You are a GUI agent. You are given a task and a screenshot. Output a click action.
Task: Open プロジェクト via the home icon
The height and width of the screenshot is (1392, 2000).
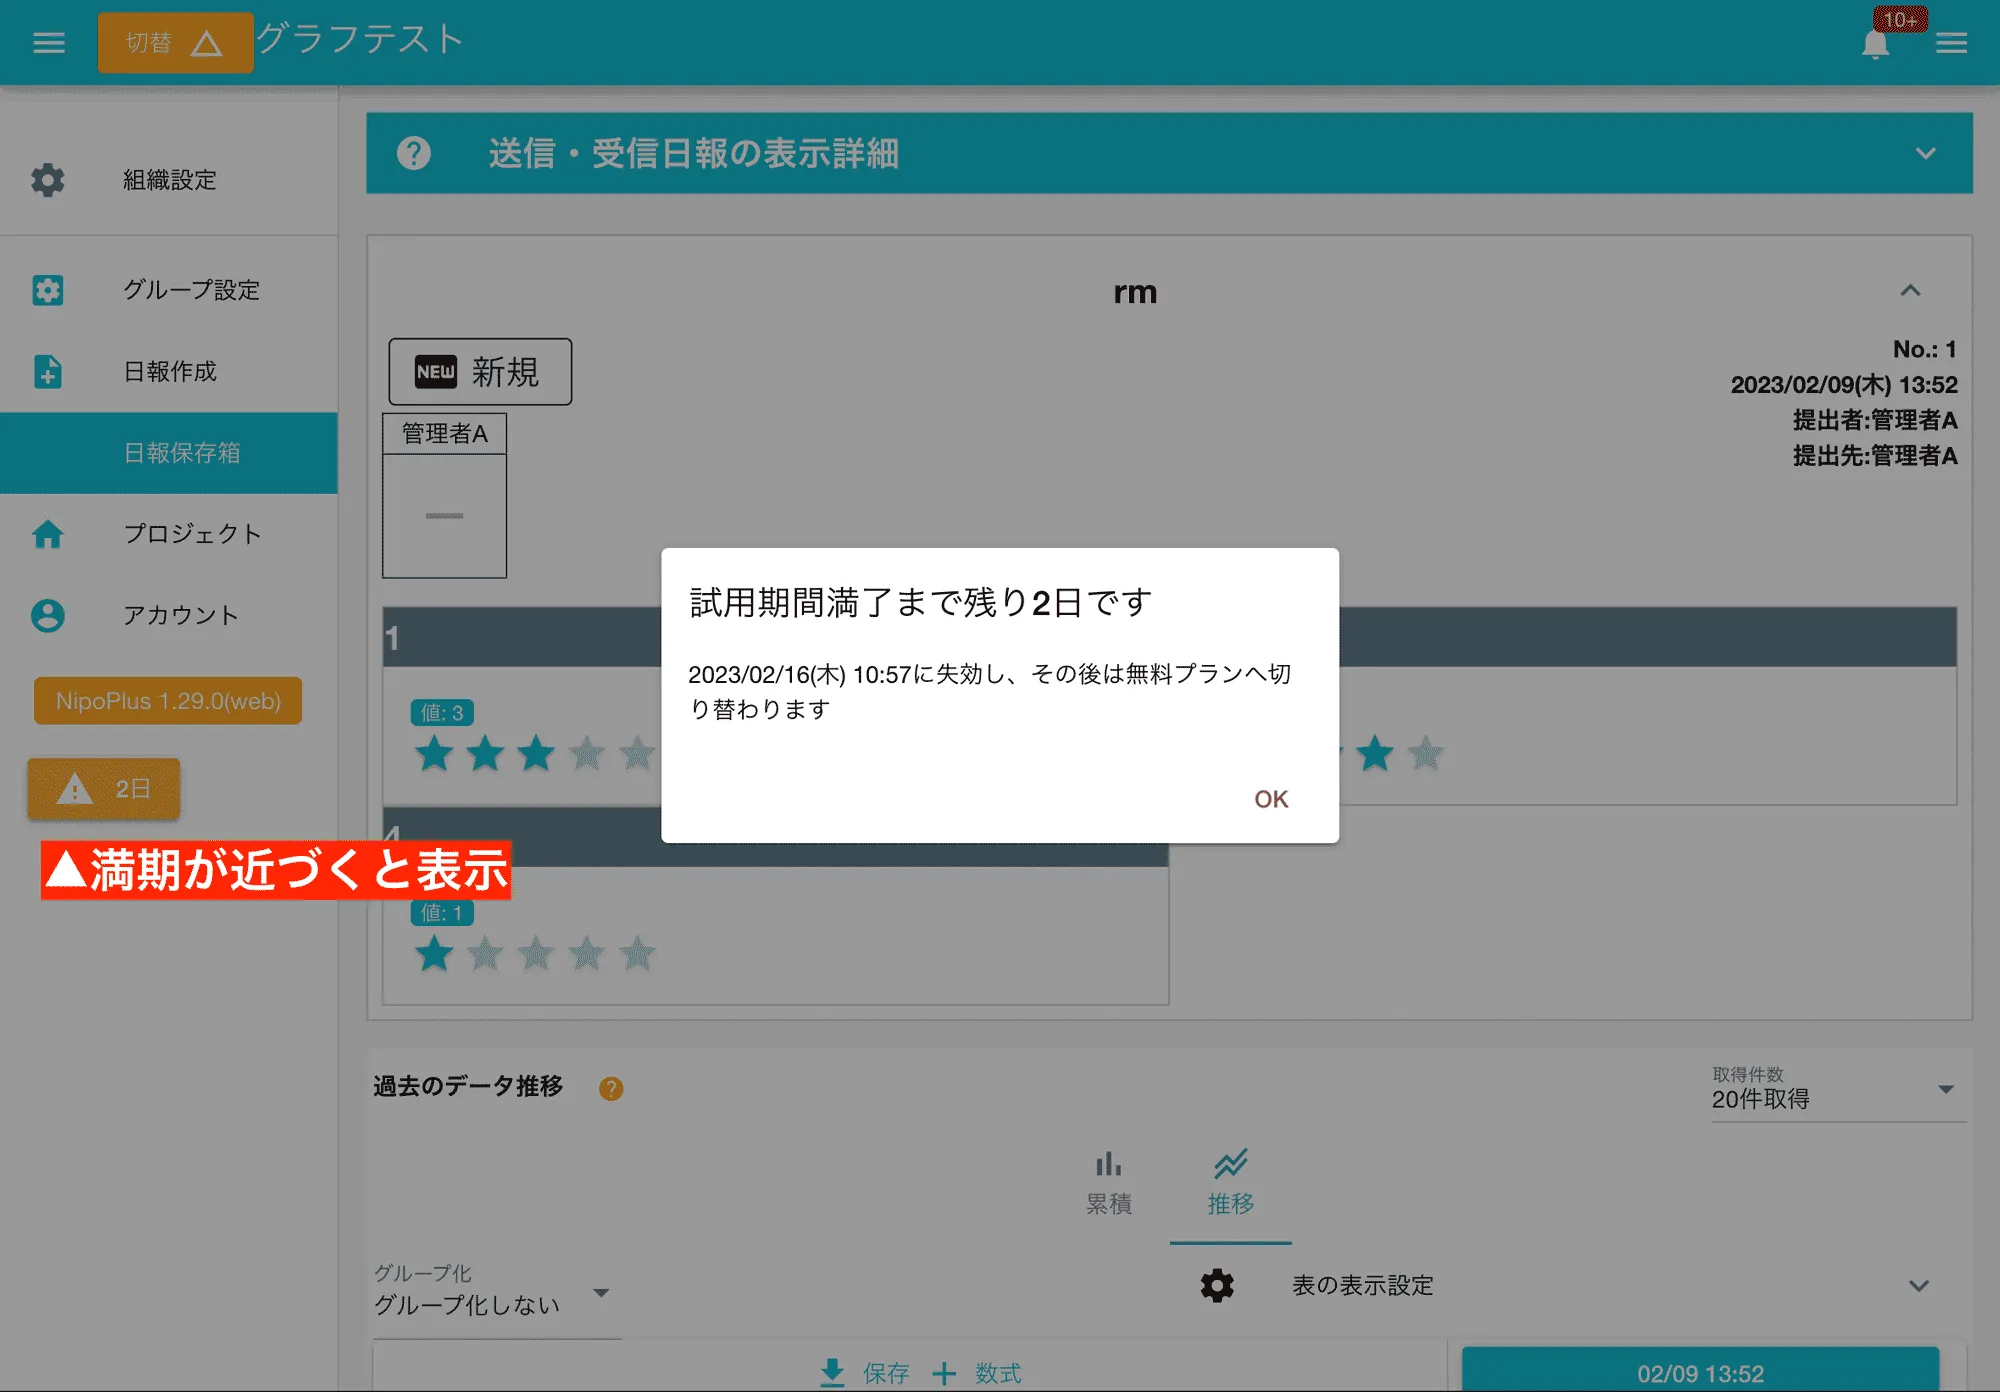[x=47, y=535]
